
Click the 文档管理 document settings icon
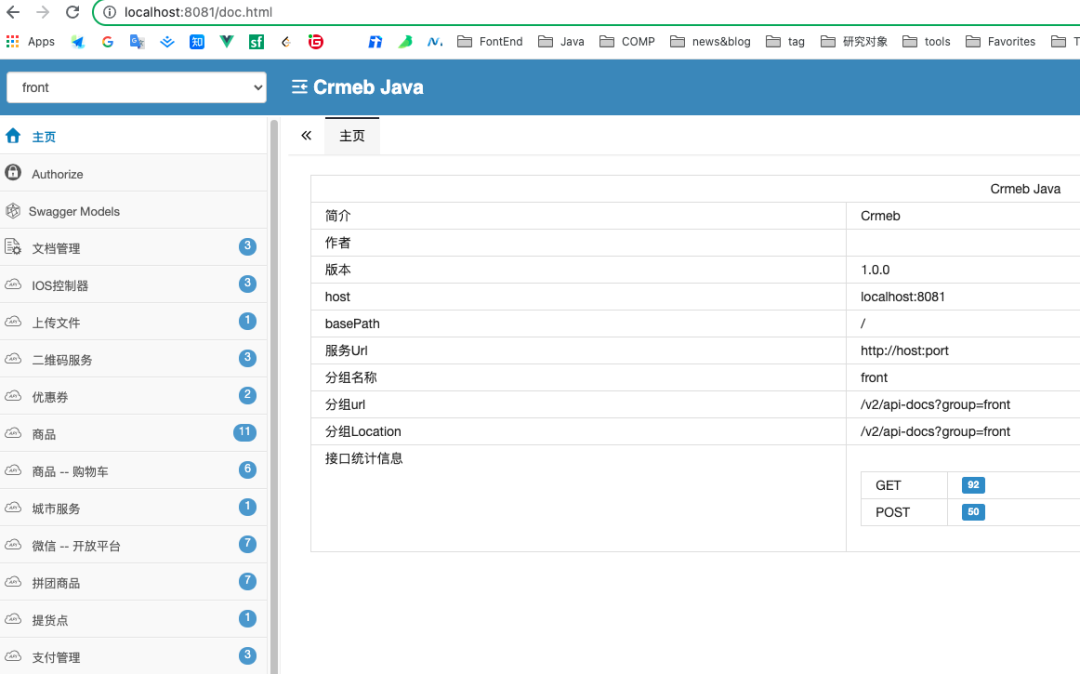click(x=13, y=247)
